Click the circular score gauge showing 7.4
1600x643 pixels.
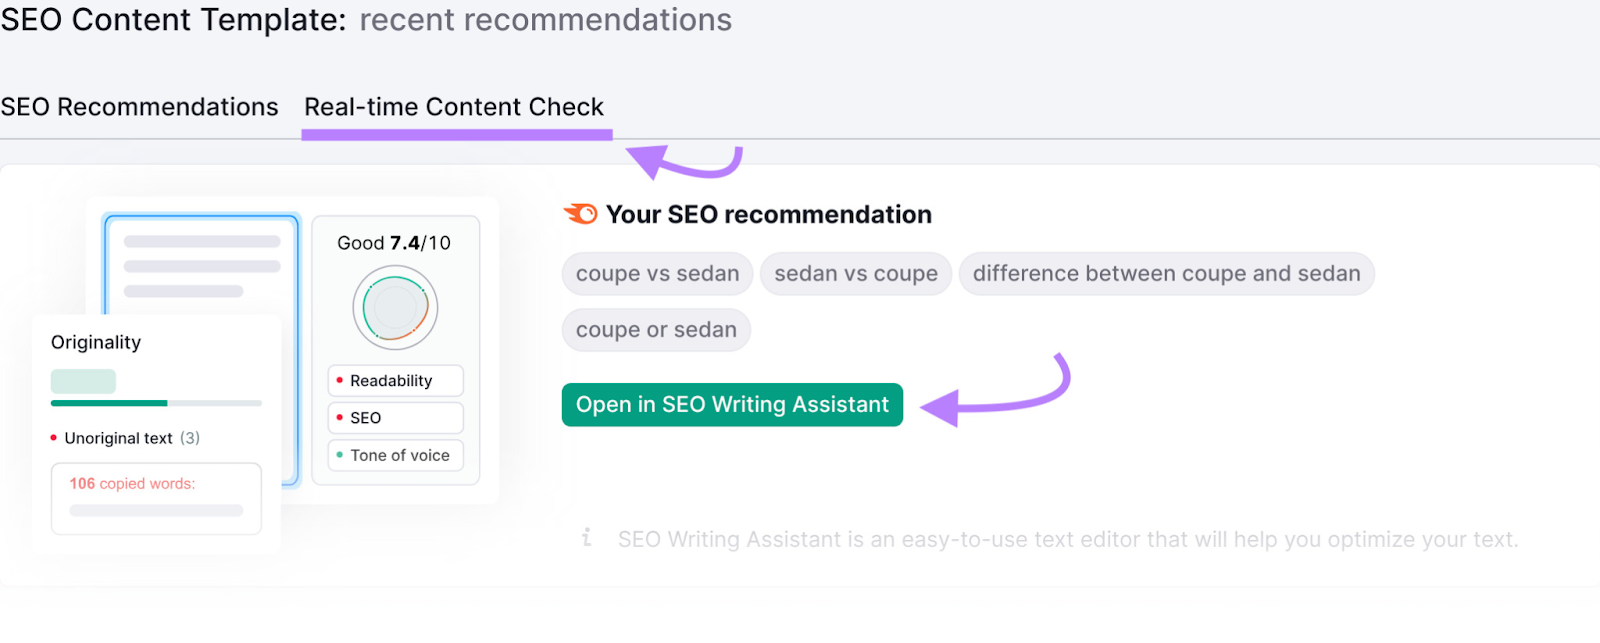396,306
